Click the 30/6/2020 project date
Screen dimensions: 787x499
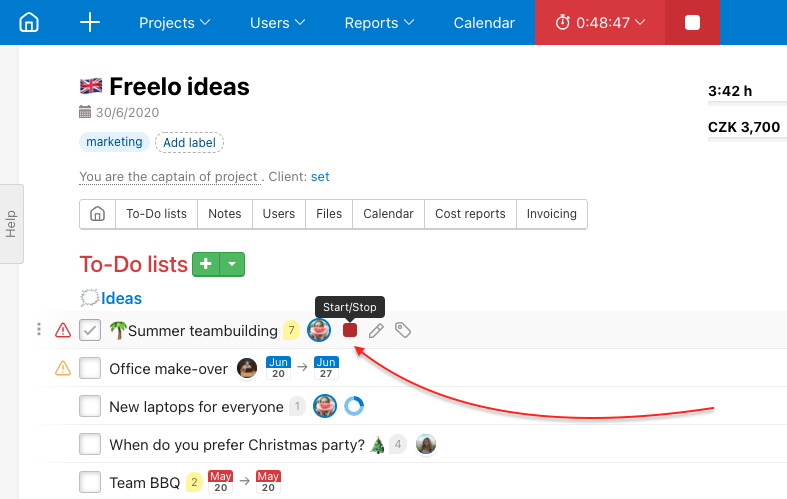point(127,112)
